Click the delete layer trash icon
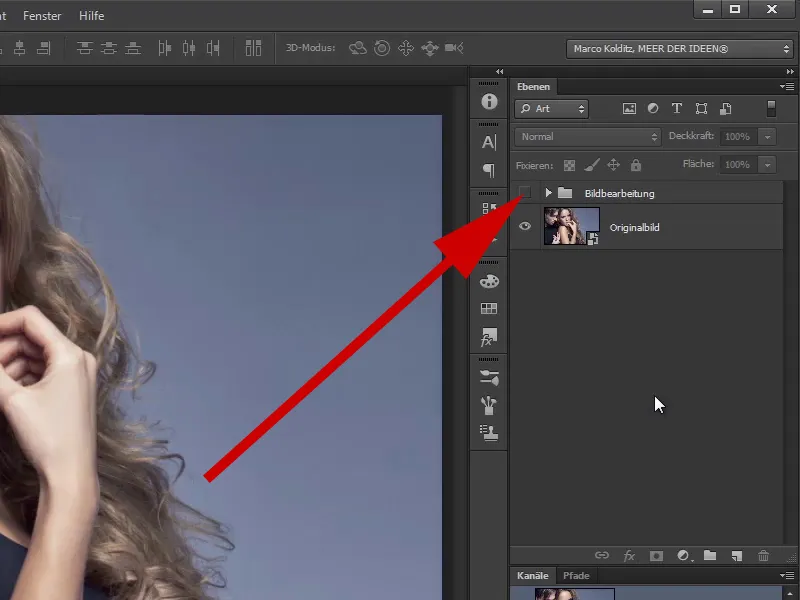Screen dimensions: 800x600 [x=763, y=555]
